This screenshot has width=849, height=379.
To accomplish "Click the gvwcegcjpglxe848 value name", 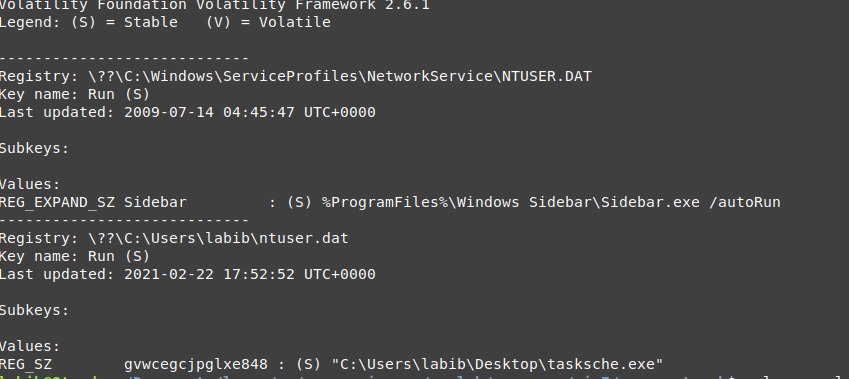I will point(195,364).
